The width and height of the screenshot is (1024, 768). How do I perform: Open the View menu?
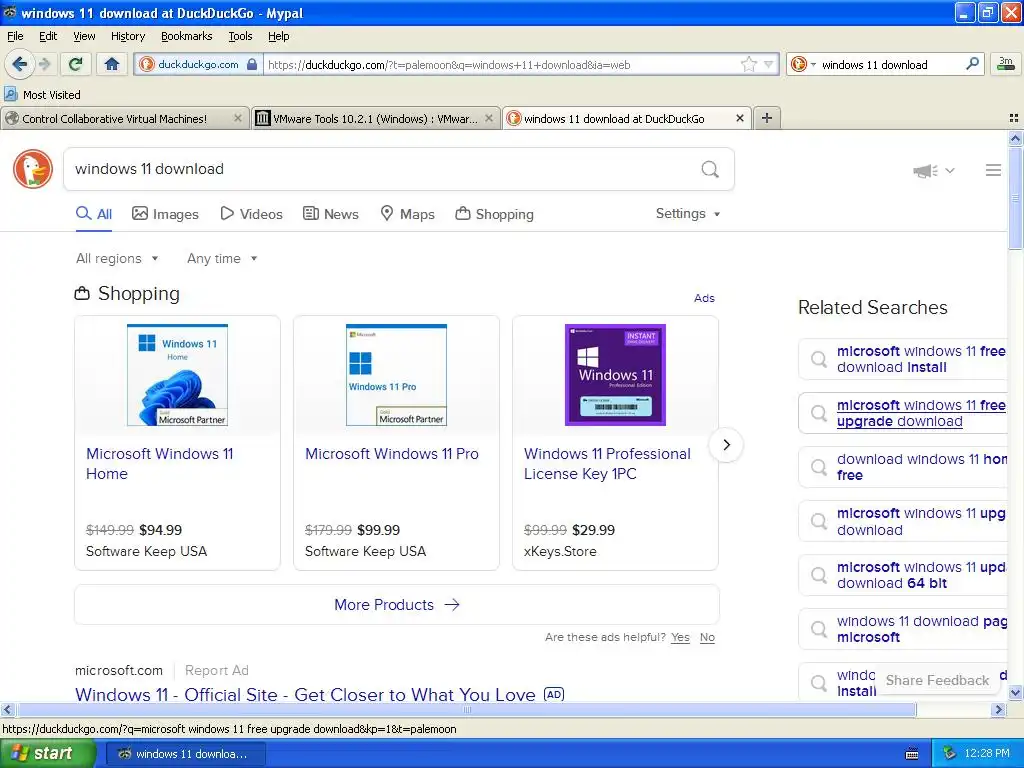click(84, 36)
